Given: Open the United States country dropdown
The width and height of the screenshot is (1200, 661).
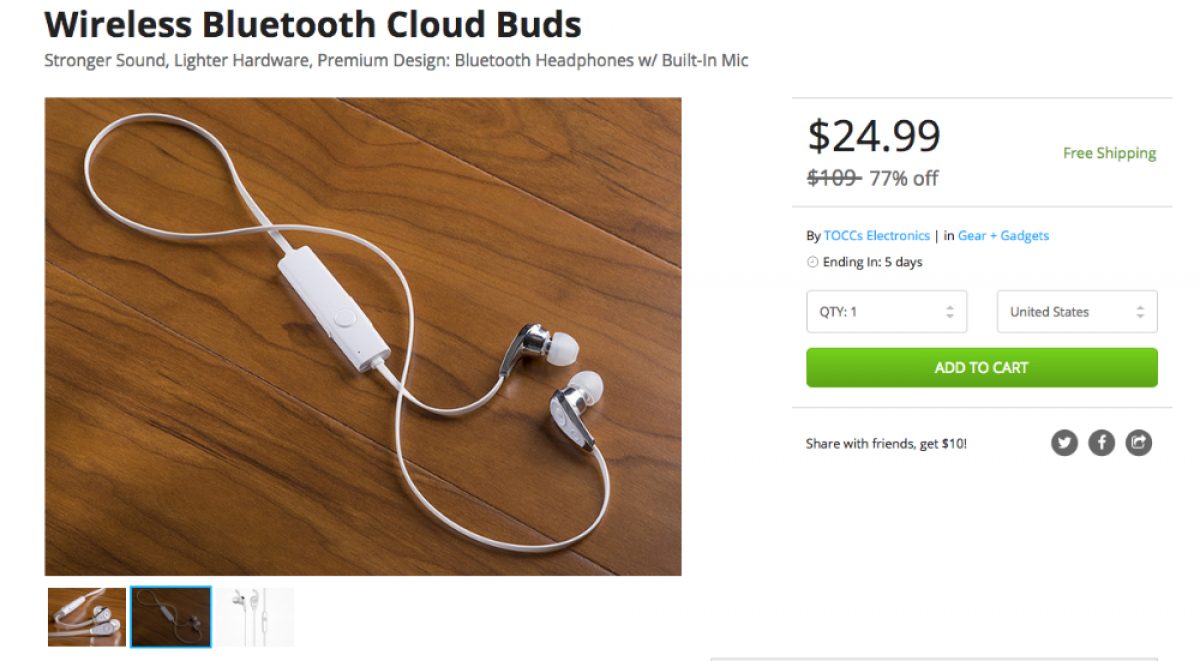Looking at the screenshot, I should (1076, 312).
